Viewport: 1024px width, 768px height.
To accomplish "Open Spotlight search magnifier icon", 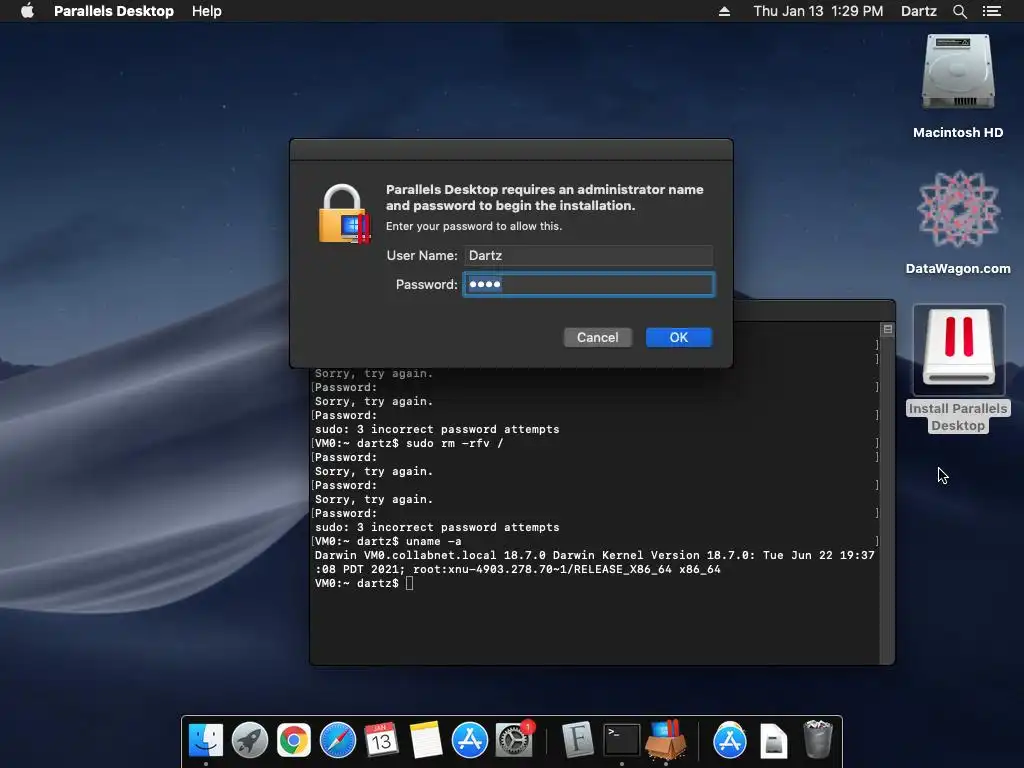I will point(959,11).
